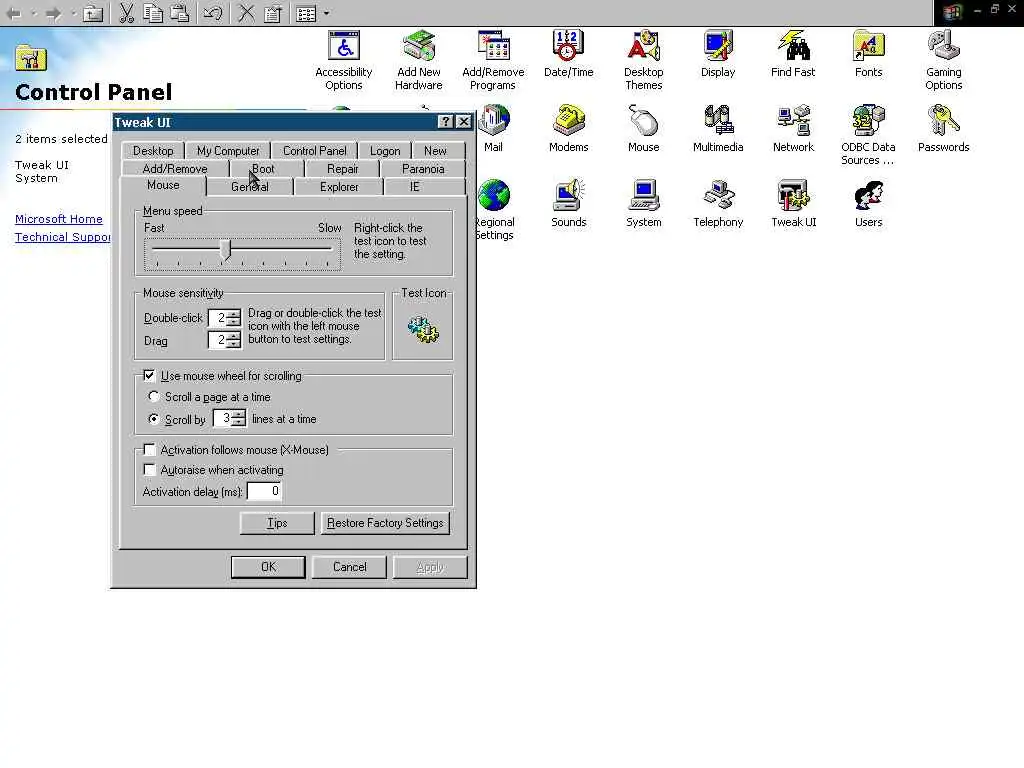
Task: Click the Properties toolbar icon
Action: pyautogui.click(x=272, y=13)
